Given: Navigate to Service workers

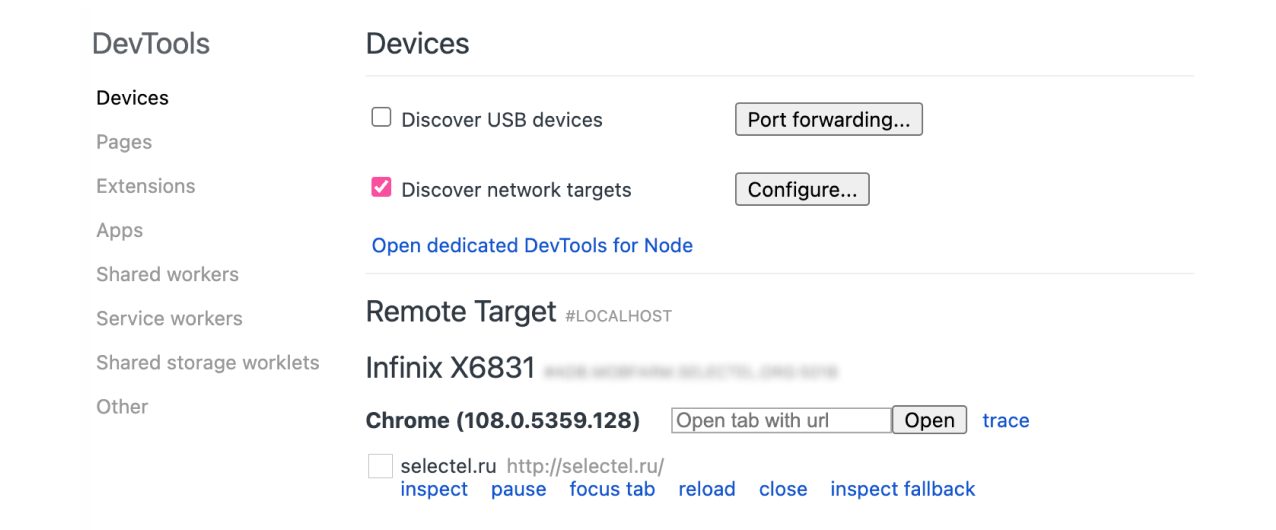Looking at the screenshot, I should (x=169, y=318).
